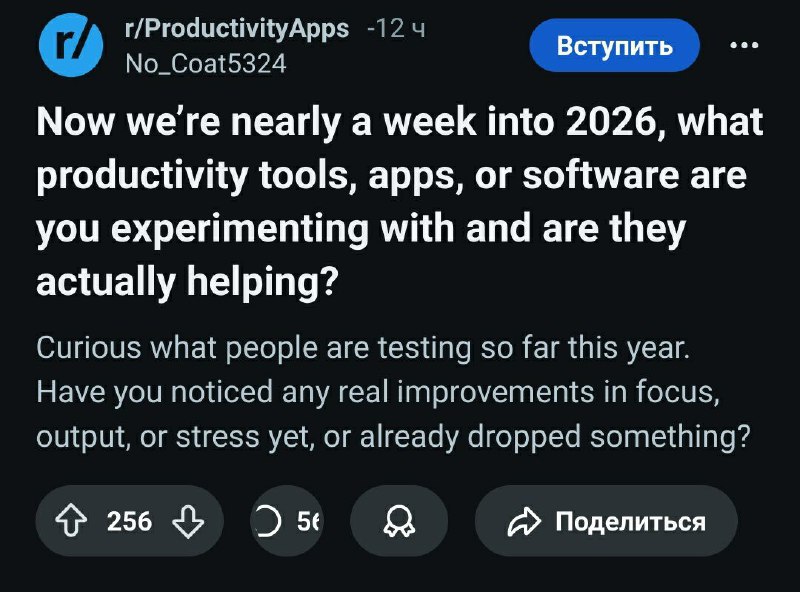Click "actually helping?" at the title's end
This screenshot has width=800, height=592.
pos(186,283)
